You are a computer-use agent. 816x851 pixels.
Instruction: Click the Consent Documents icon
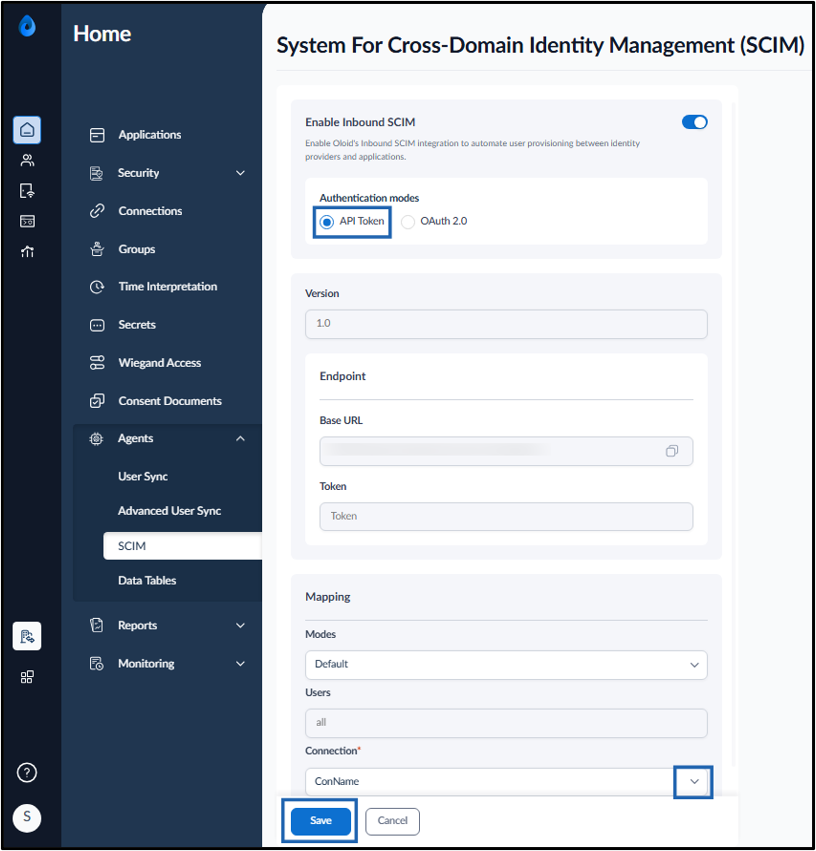97,401
